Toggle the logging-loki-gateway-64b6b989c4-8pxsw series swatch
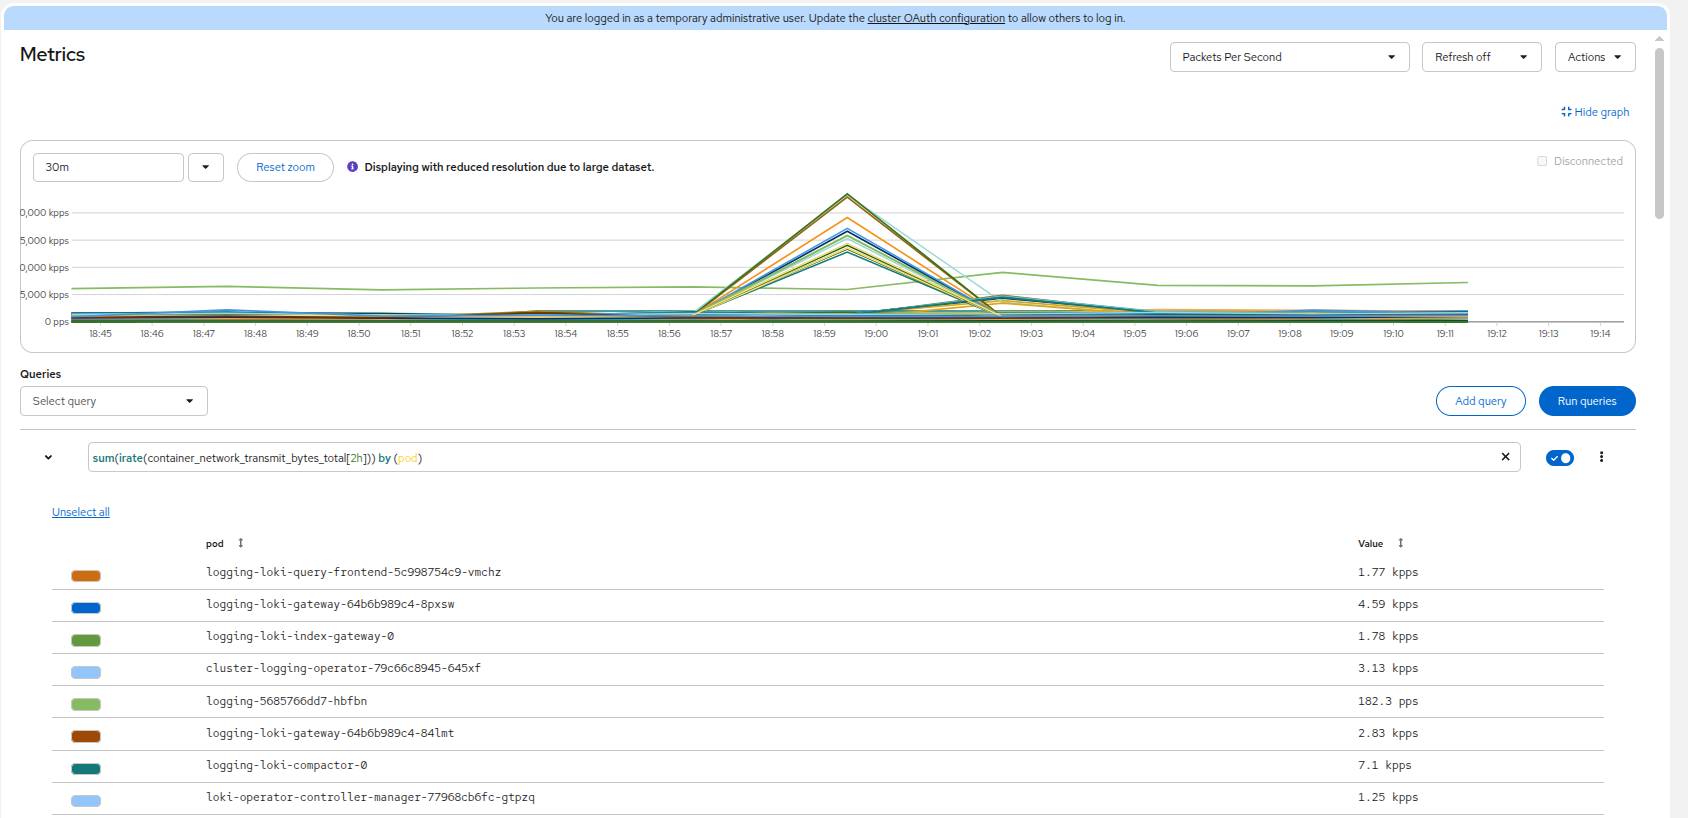Screen dimensions: 1688x818 (86, 607)
